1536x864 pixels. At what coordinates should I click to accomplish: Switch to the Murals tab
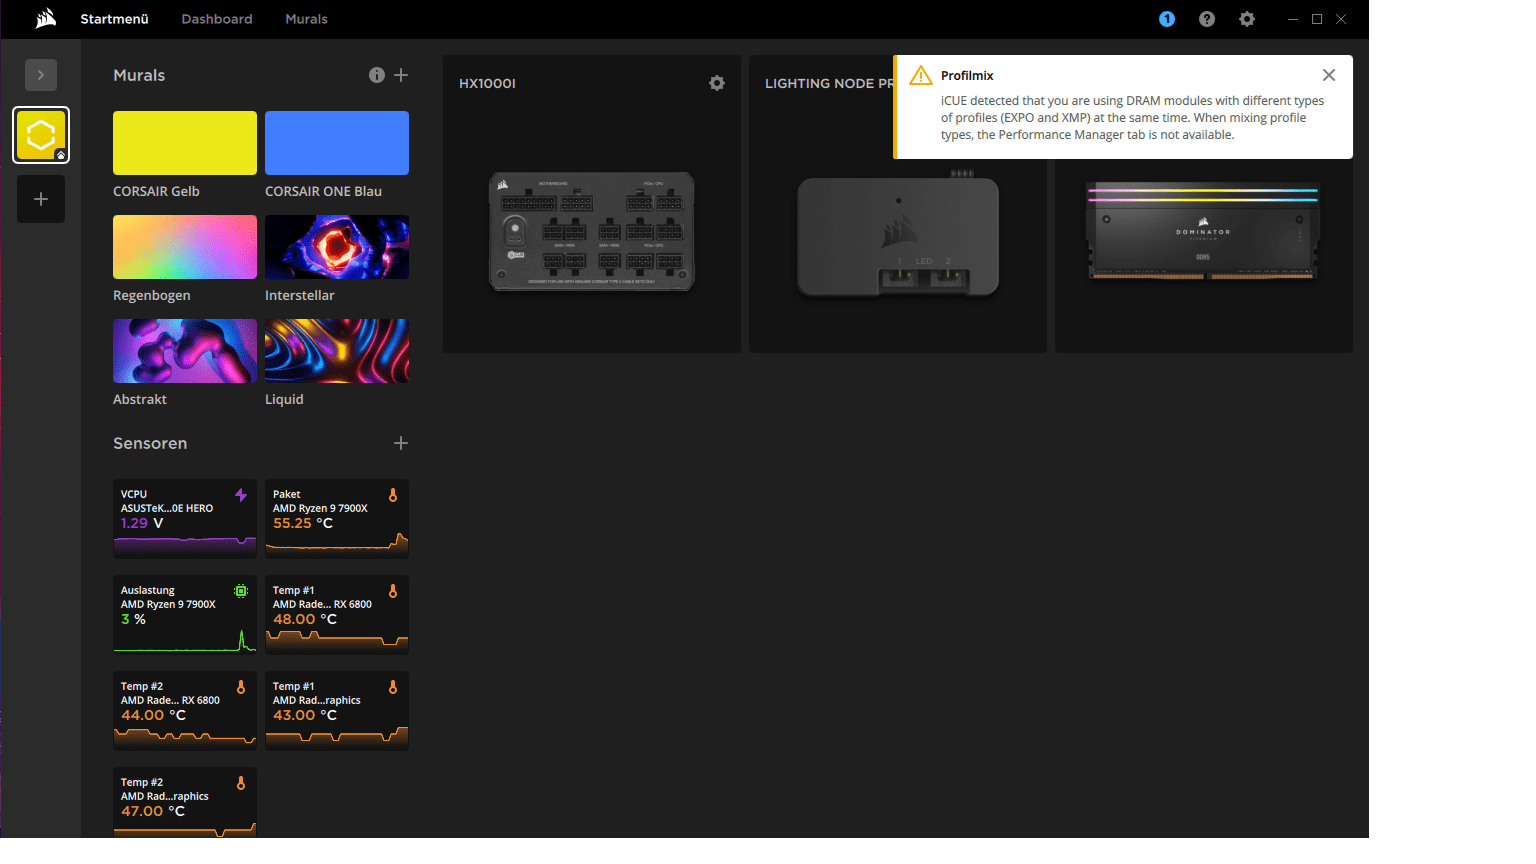[x=306, y=19]
